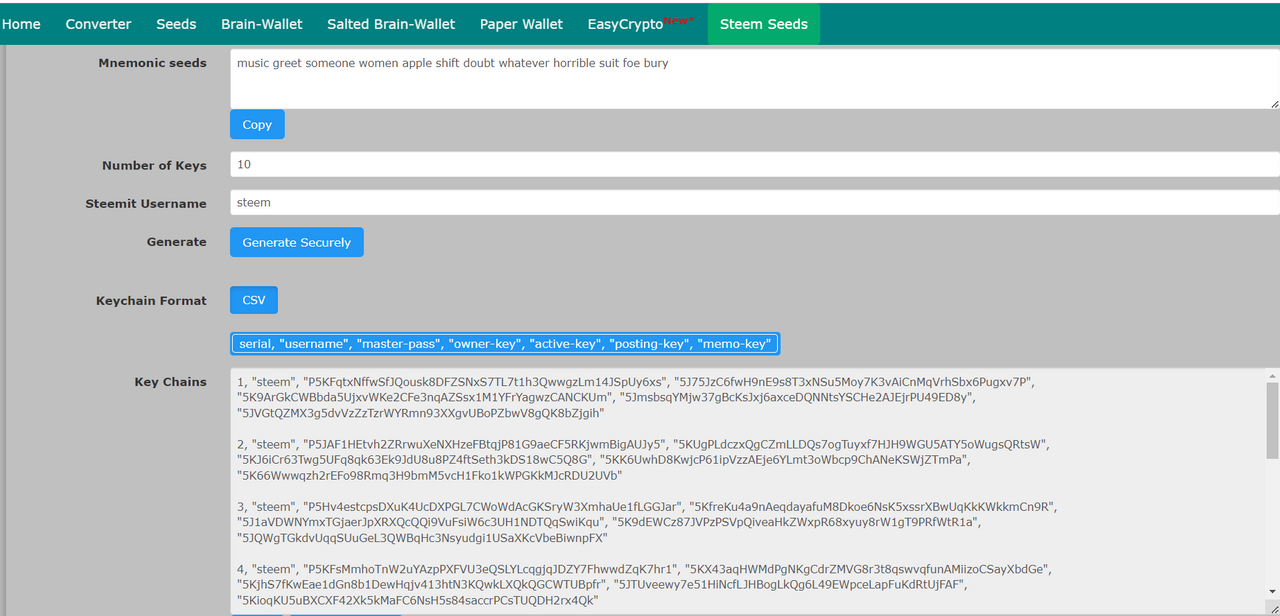Choose the CSV keychain format button
Screen dimensions: 1280x616
(254, 300)
